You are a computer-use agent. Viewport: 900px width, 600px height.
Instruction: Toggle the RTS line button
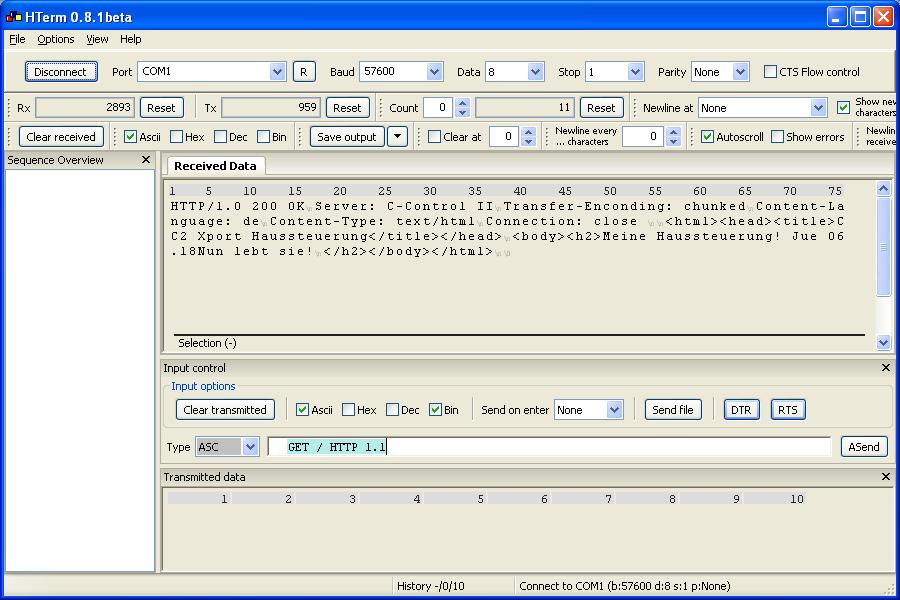(788, 410)
